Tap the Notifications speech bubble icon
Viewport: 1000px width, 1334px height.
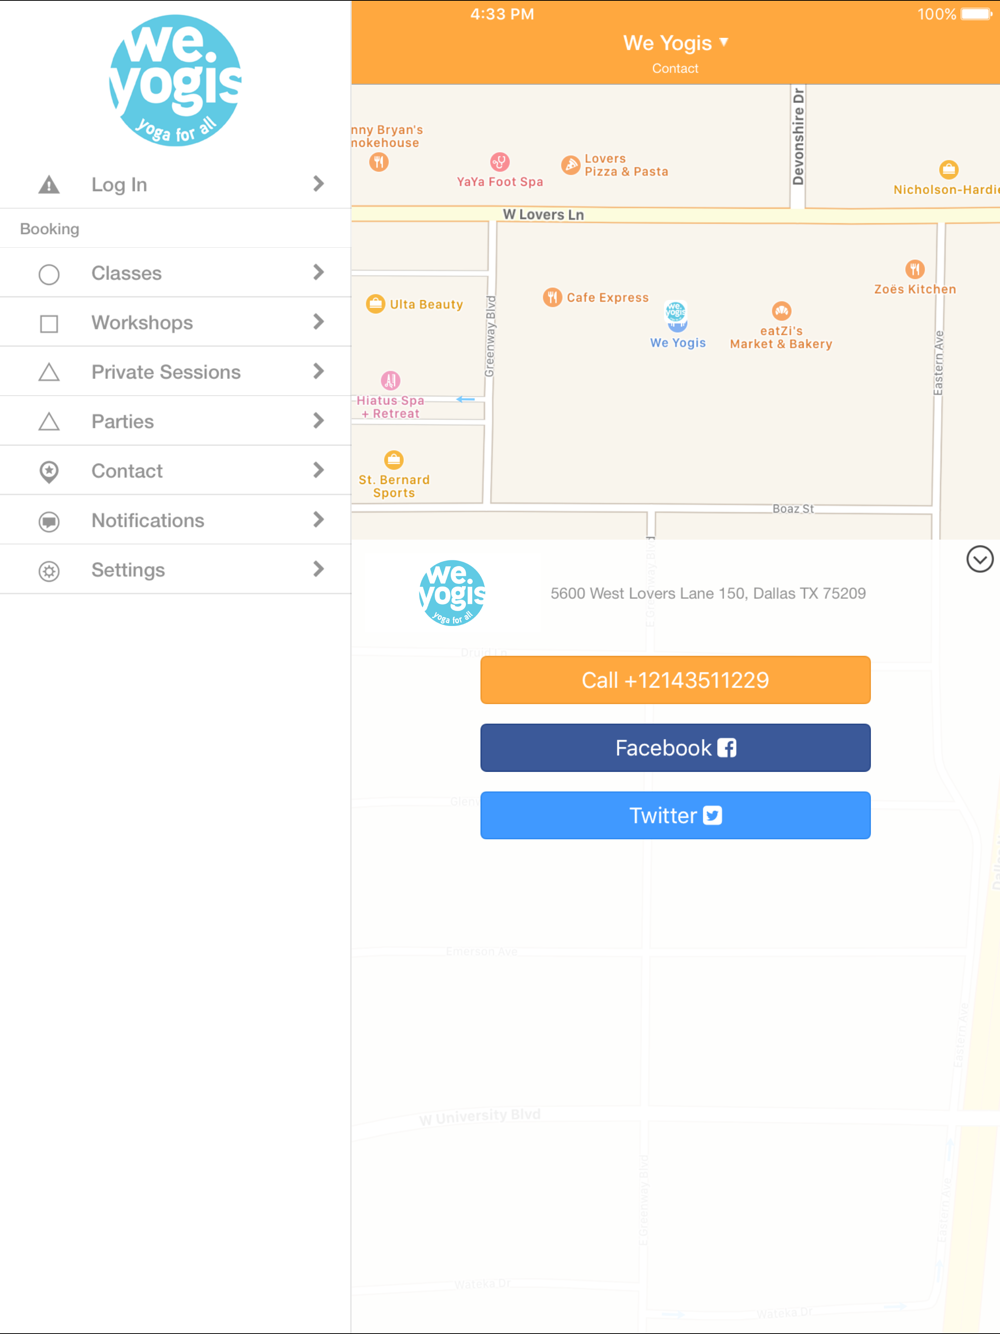coord(49,521)
